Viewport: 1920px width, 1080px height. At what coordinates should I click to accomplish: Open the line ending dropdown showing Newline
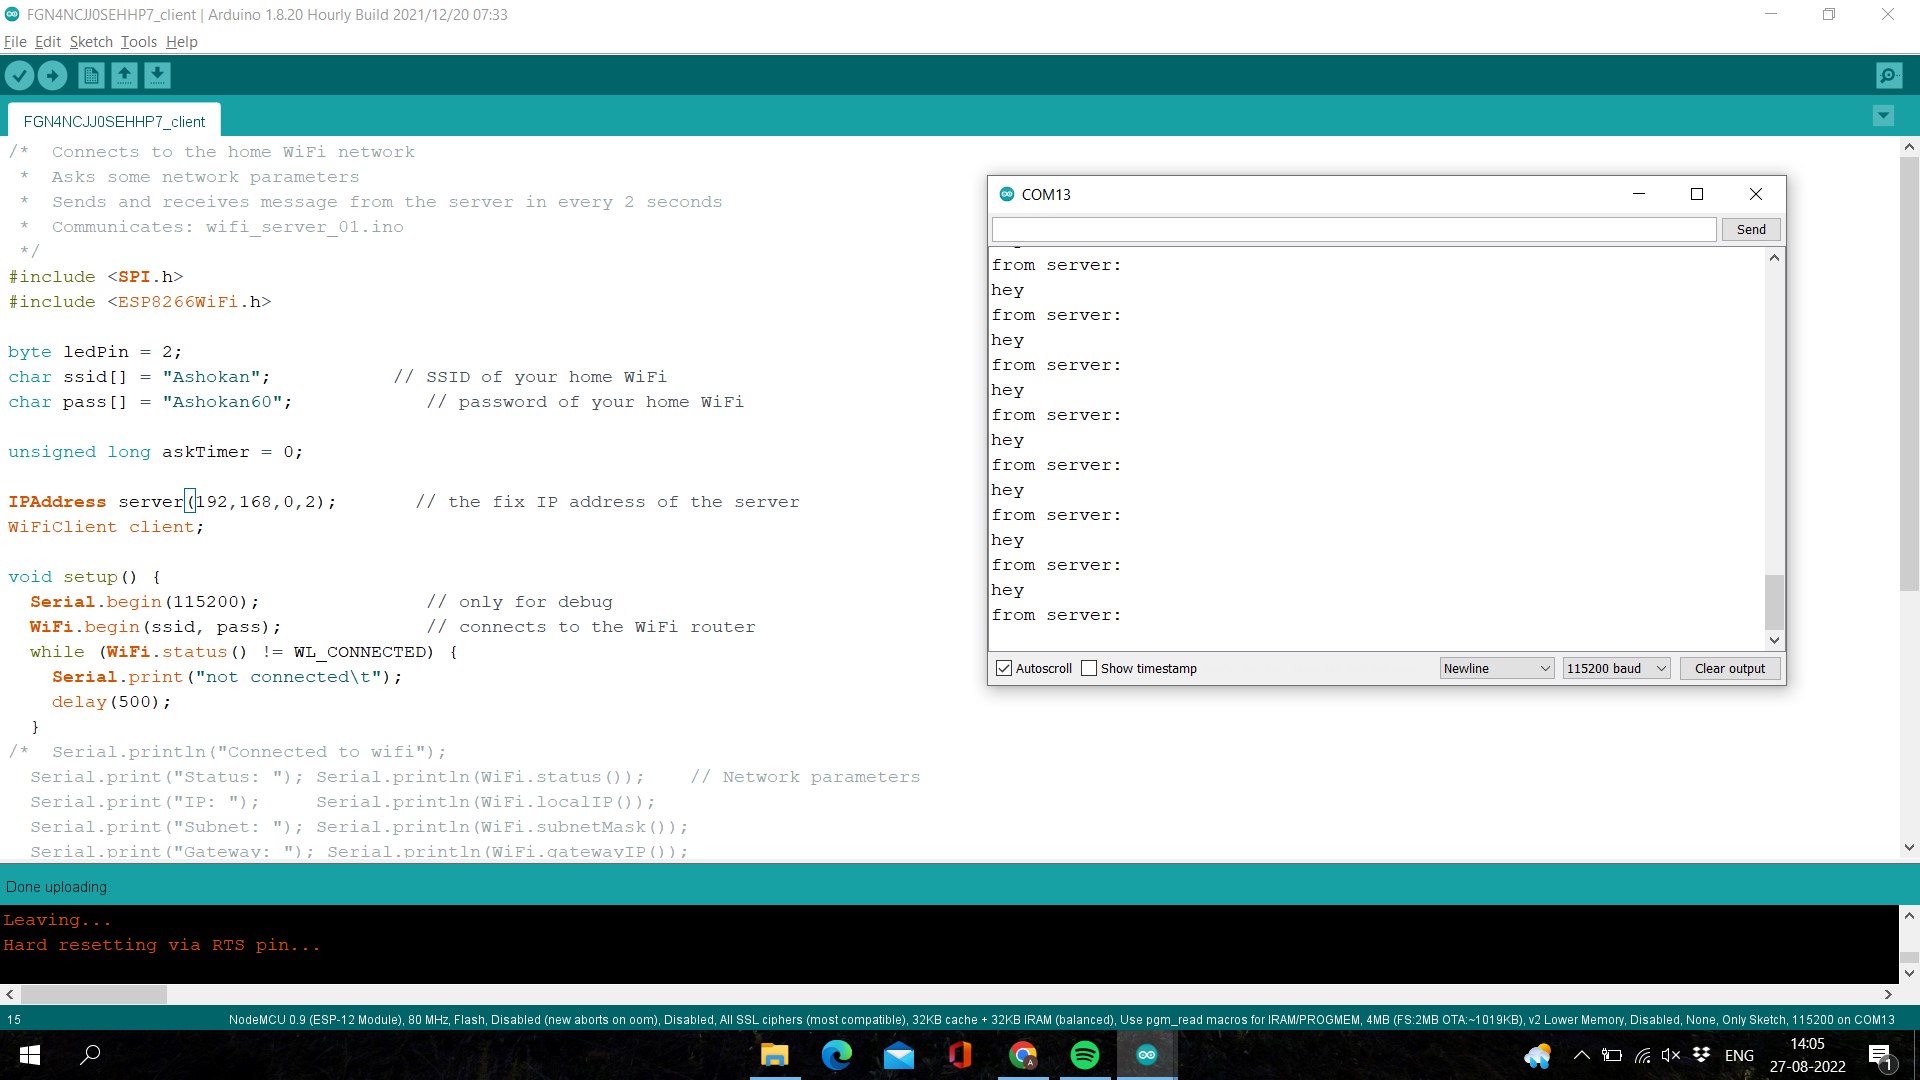click(1495, 668)
